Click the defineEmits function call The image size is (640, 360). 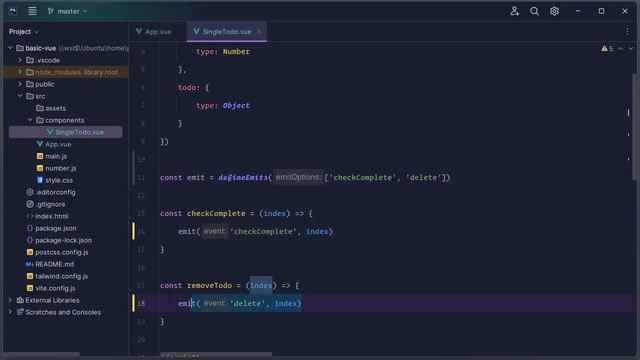click(x=243, y=177)
